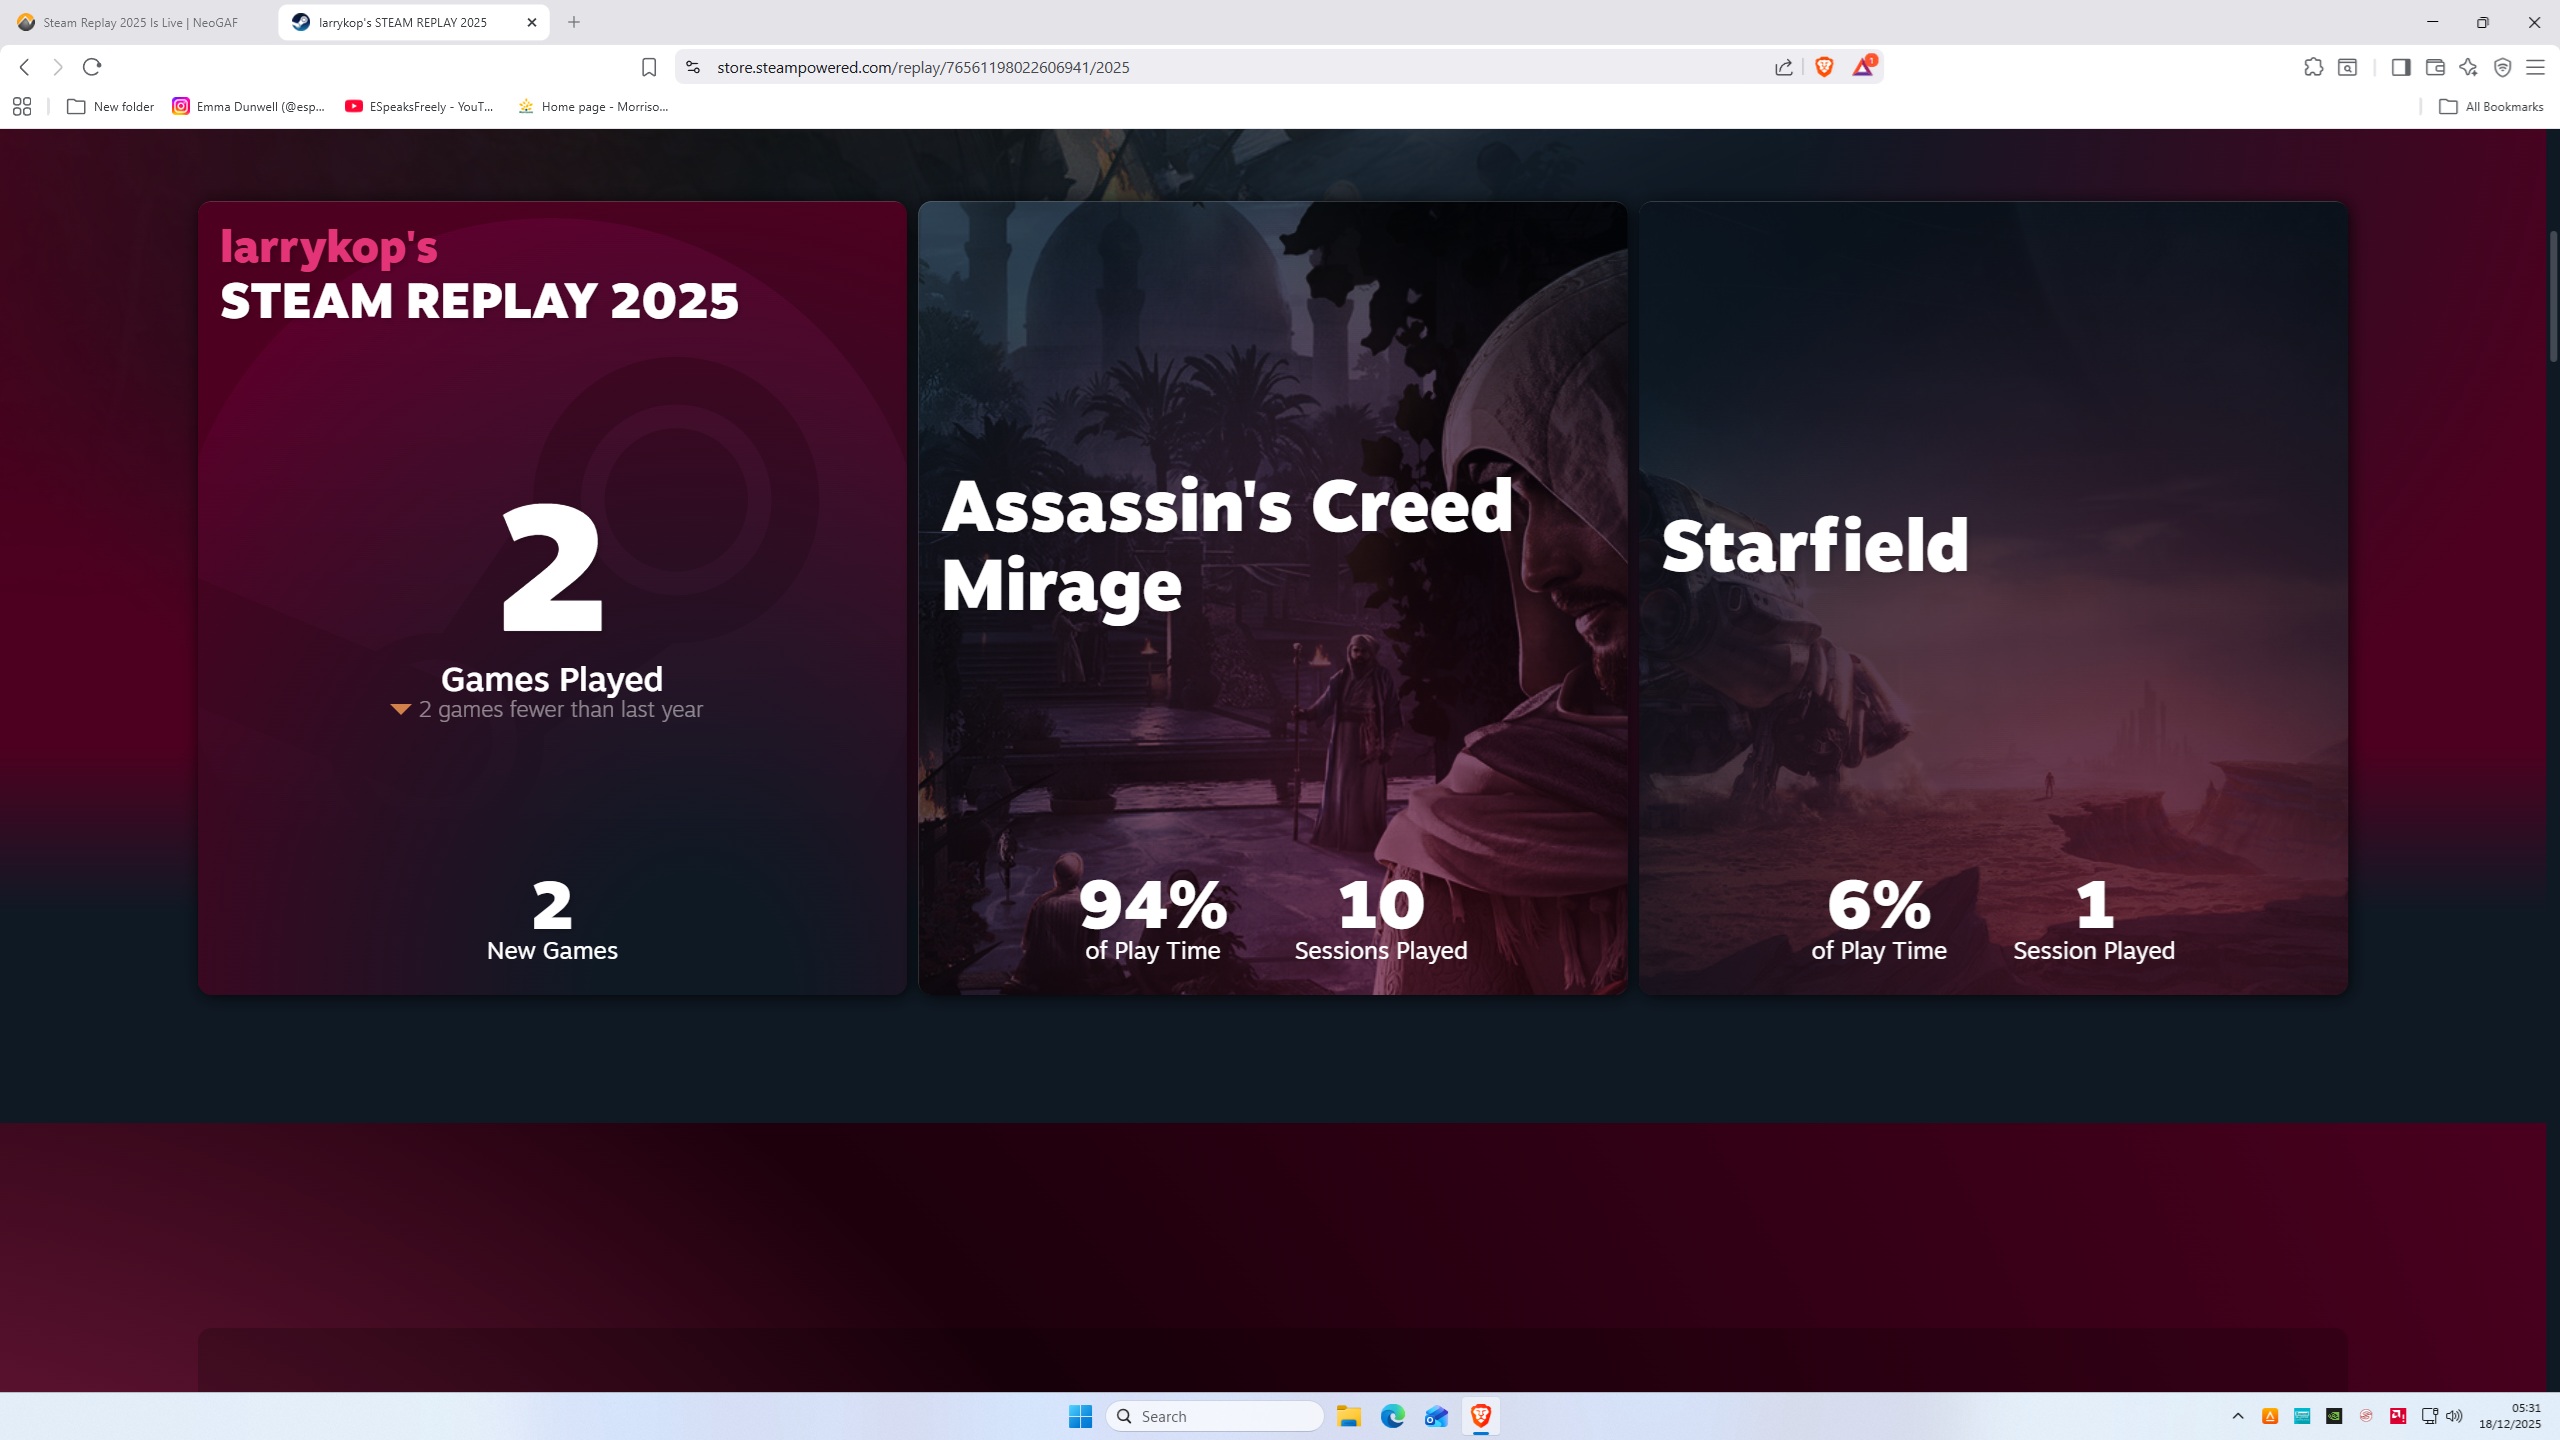Open the New folder bookmark
The width and height of the screenshot is (2560, 1440).
point(110,106)
